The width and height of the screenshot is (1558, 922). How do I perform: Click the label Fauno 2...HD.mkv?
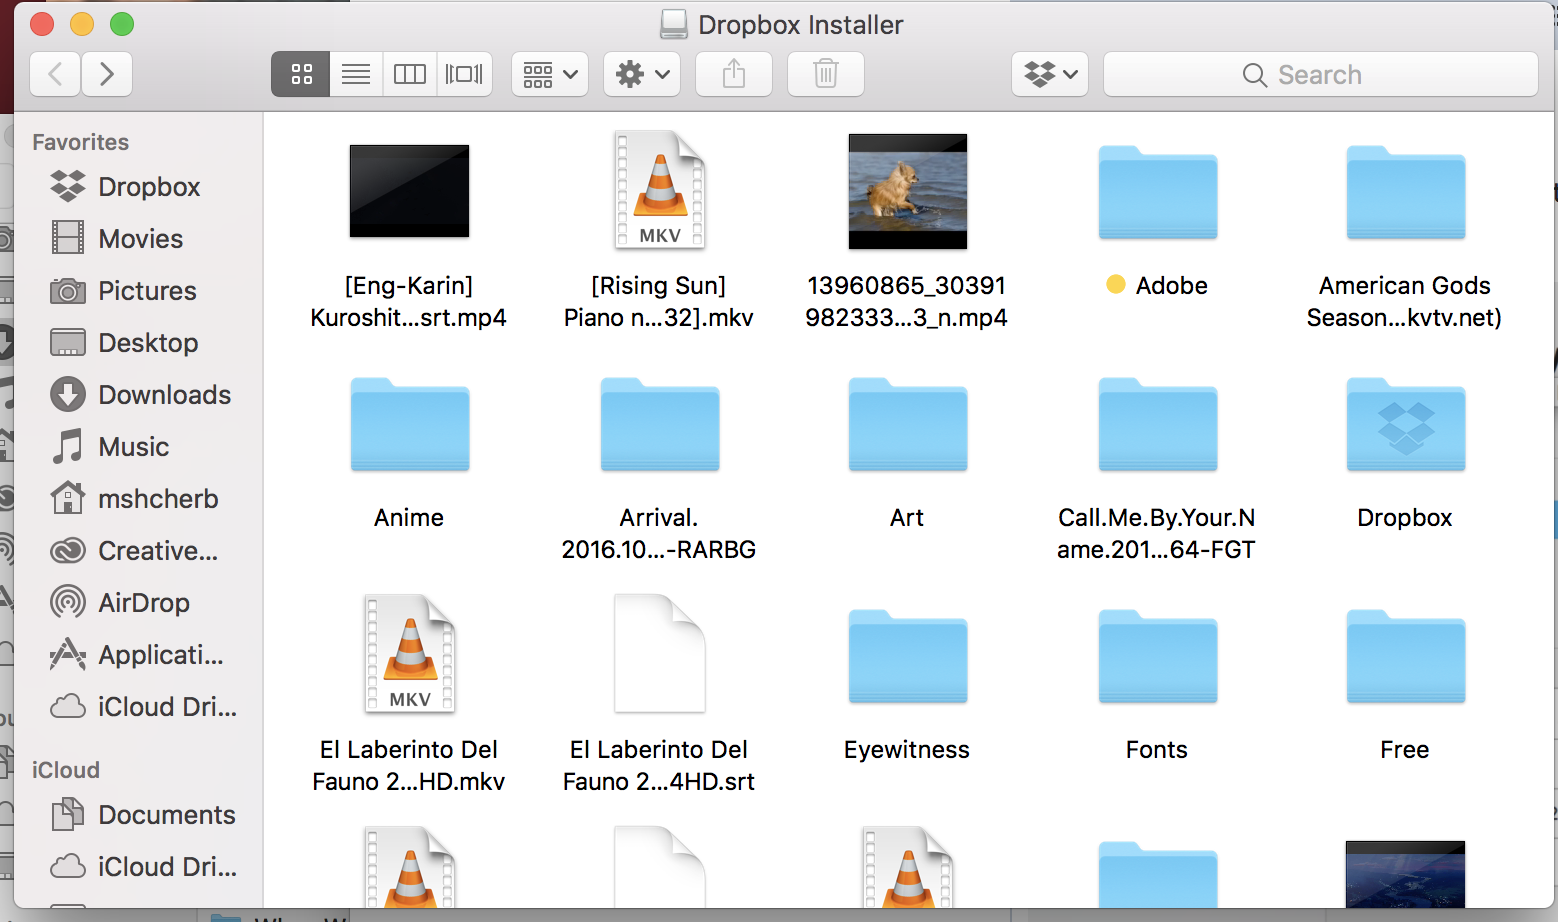tap(409, 782)
